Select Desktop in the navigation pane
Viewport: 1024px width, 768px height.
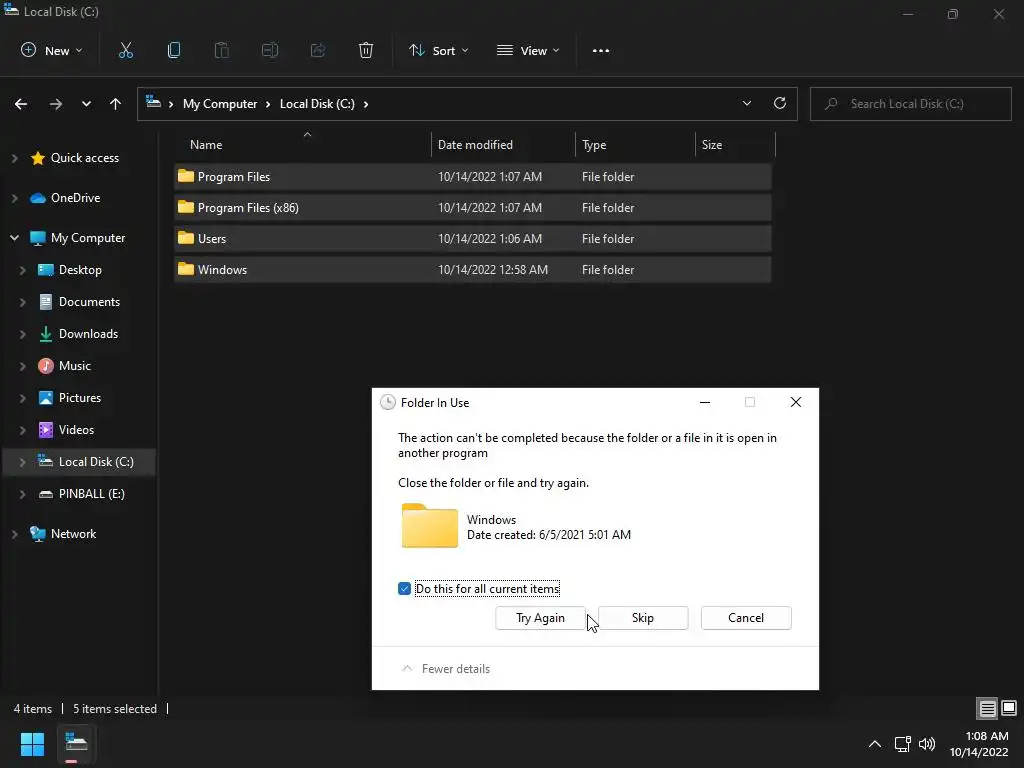point(80,270)
